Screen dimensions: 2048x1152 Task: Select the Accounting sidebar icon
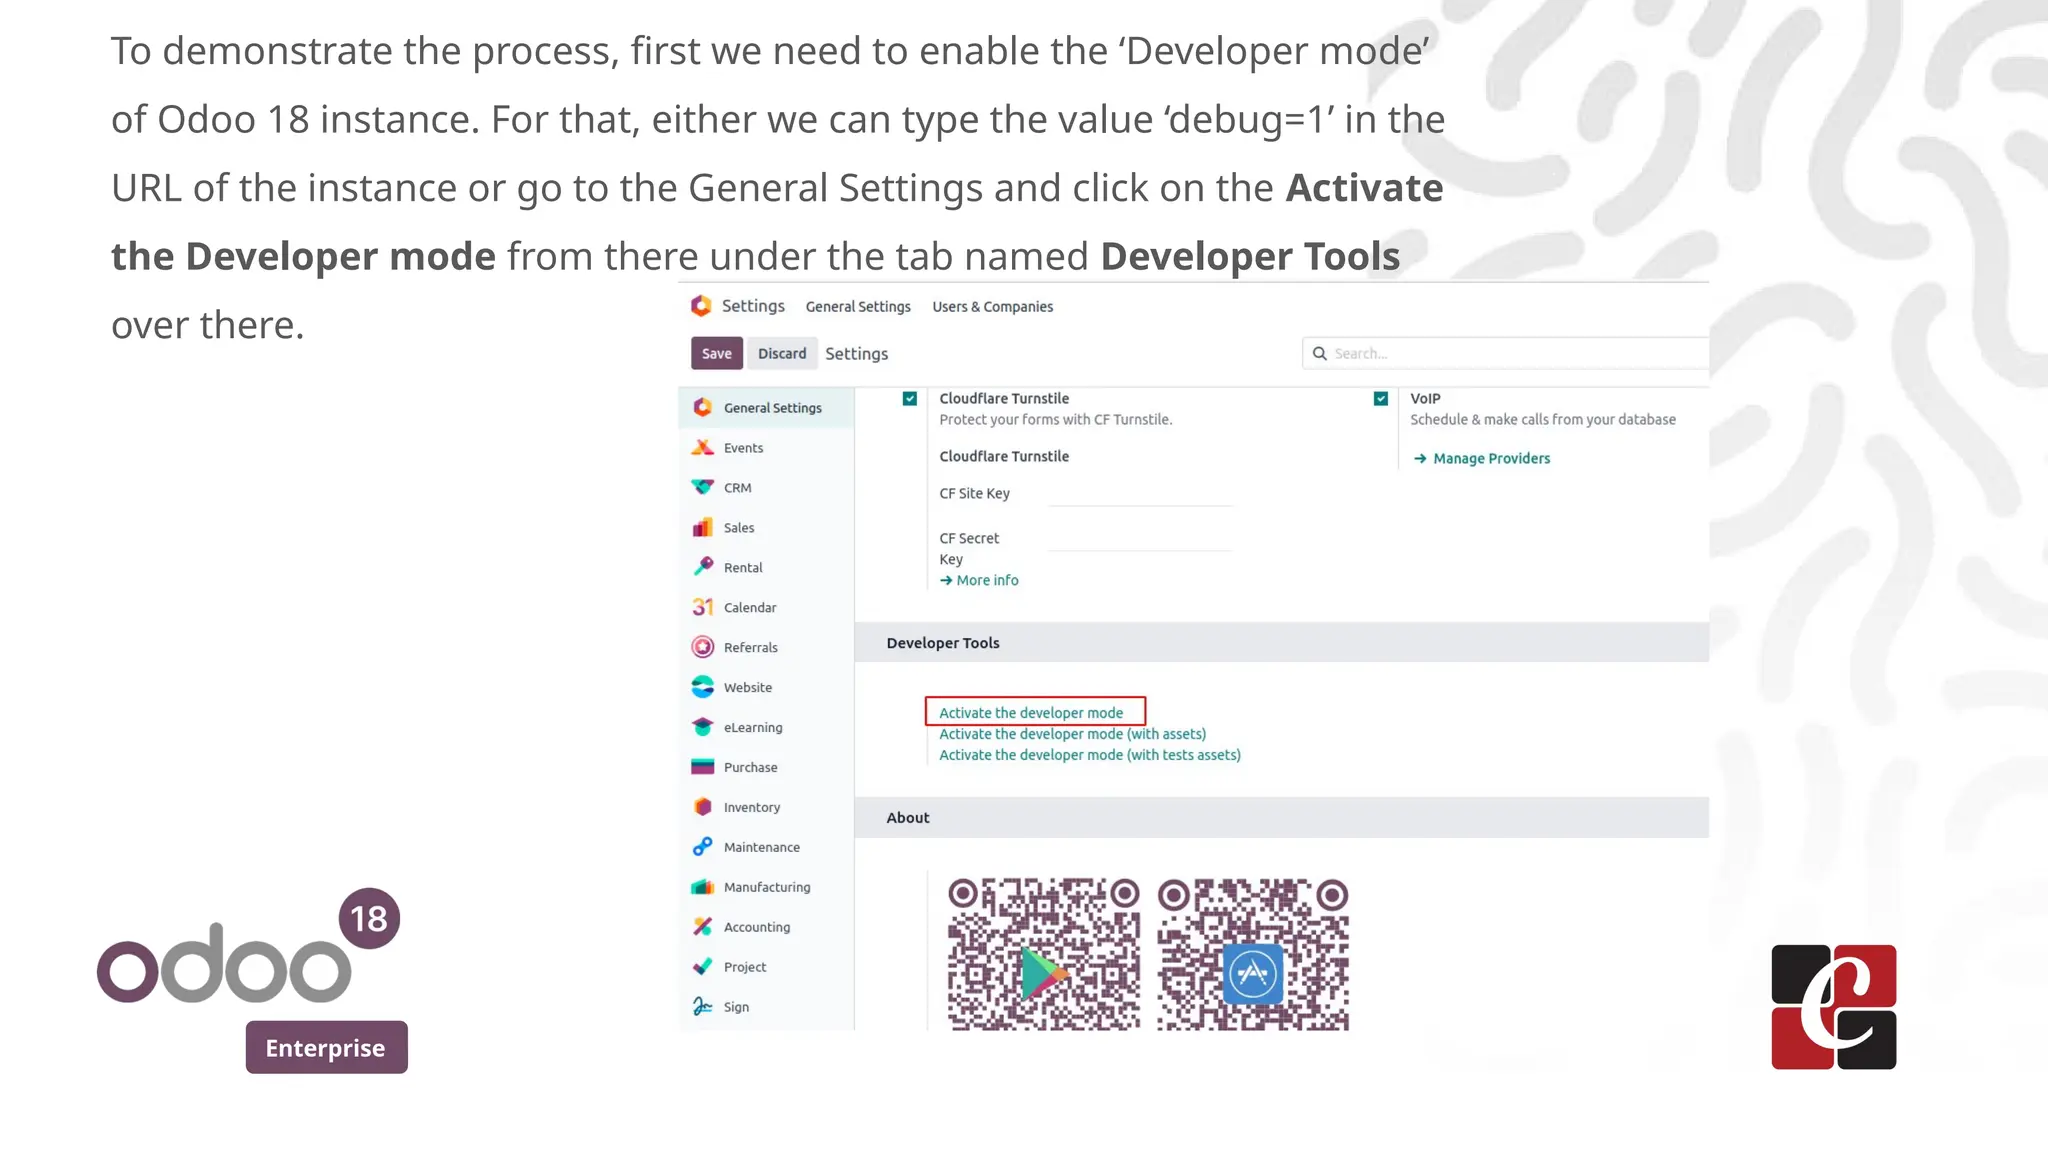(x=703, y=927)
